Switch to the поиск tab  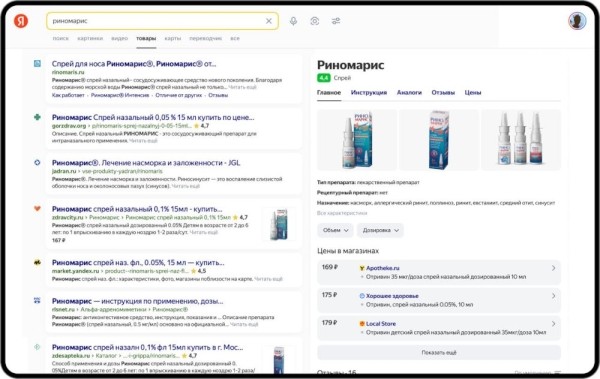(x=60, y=38)
